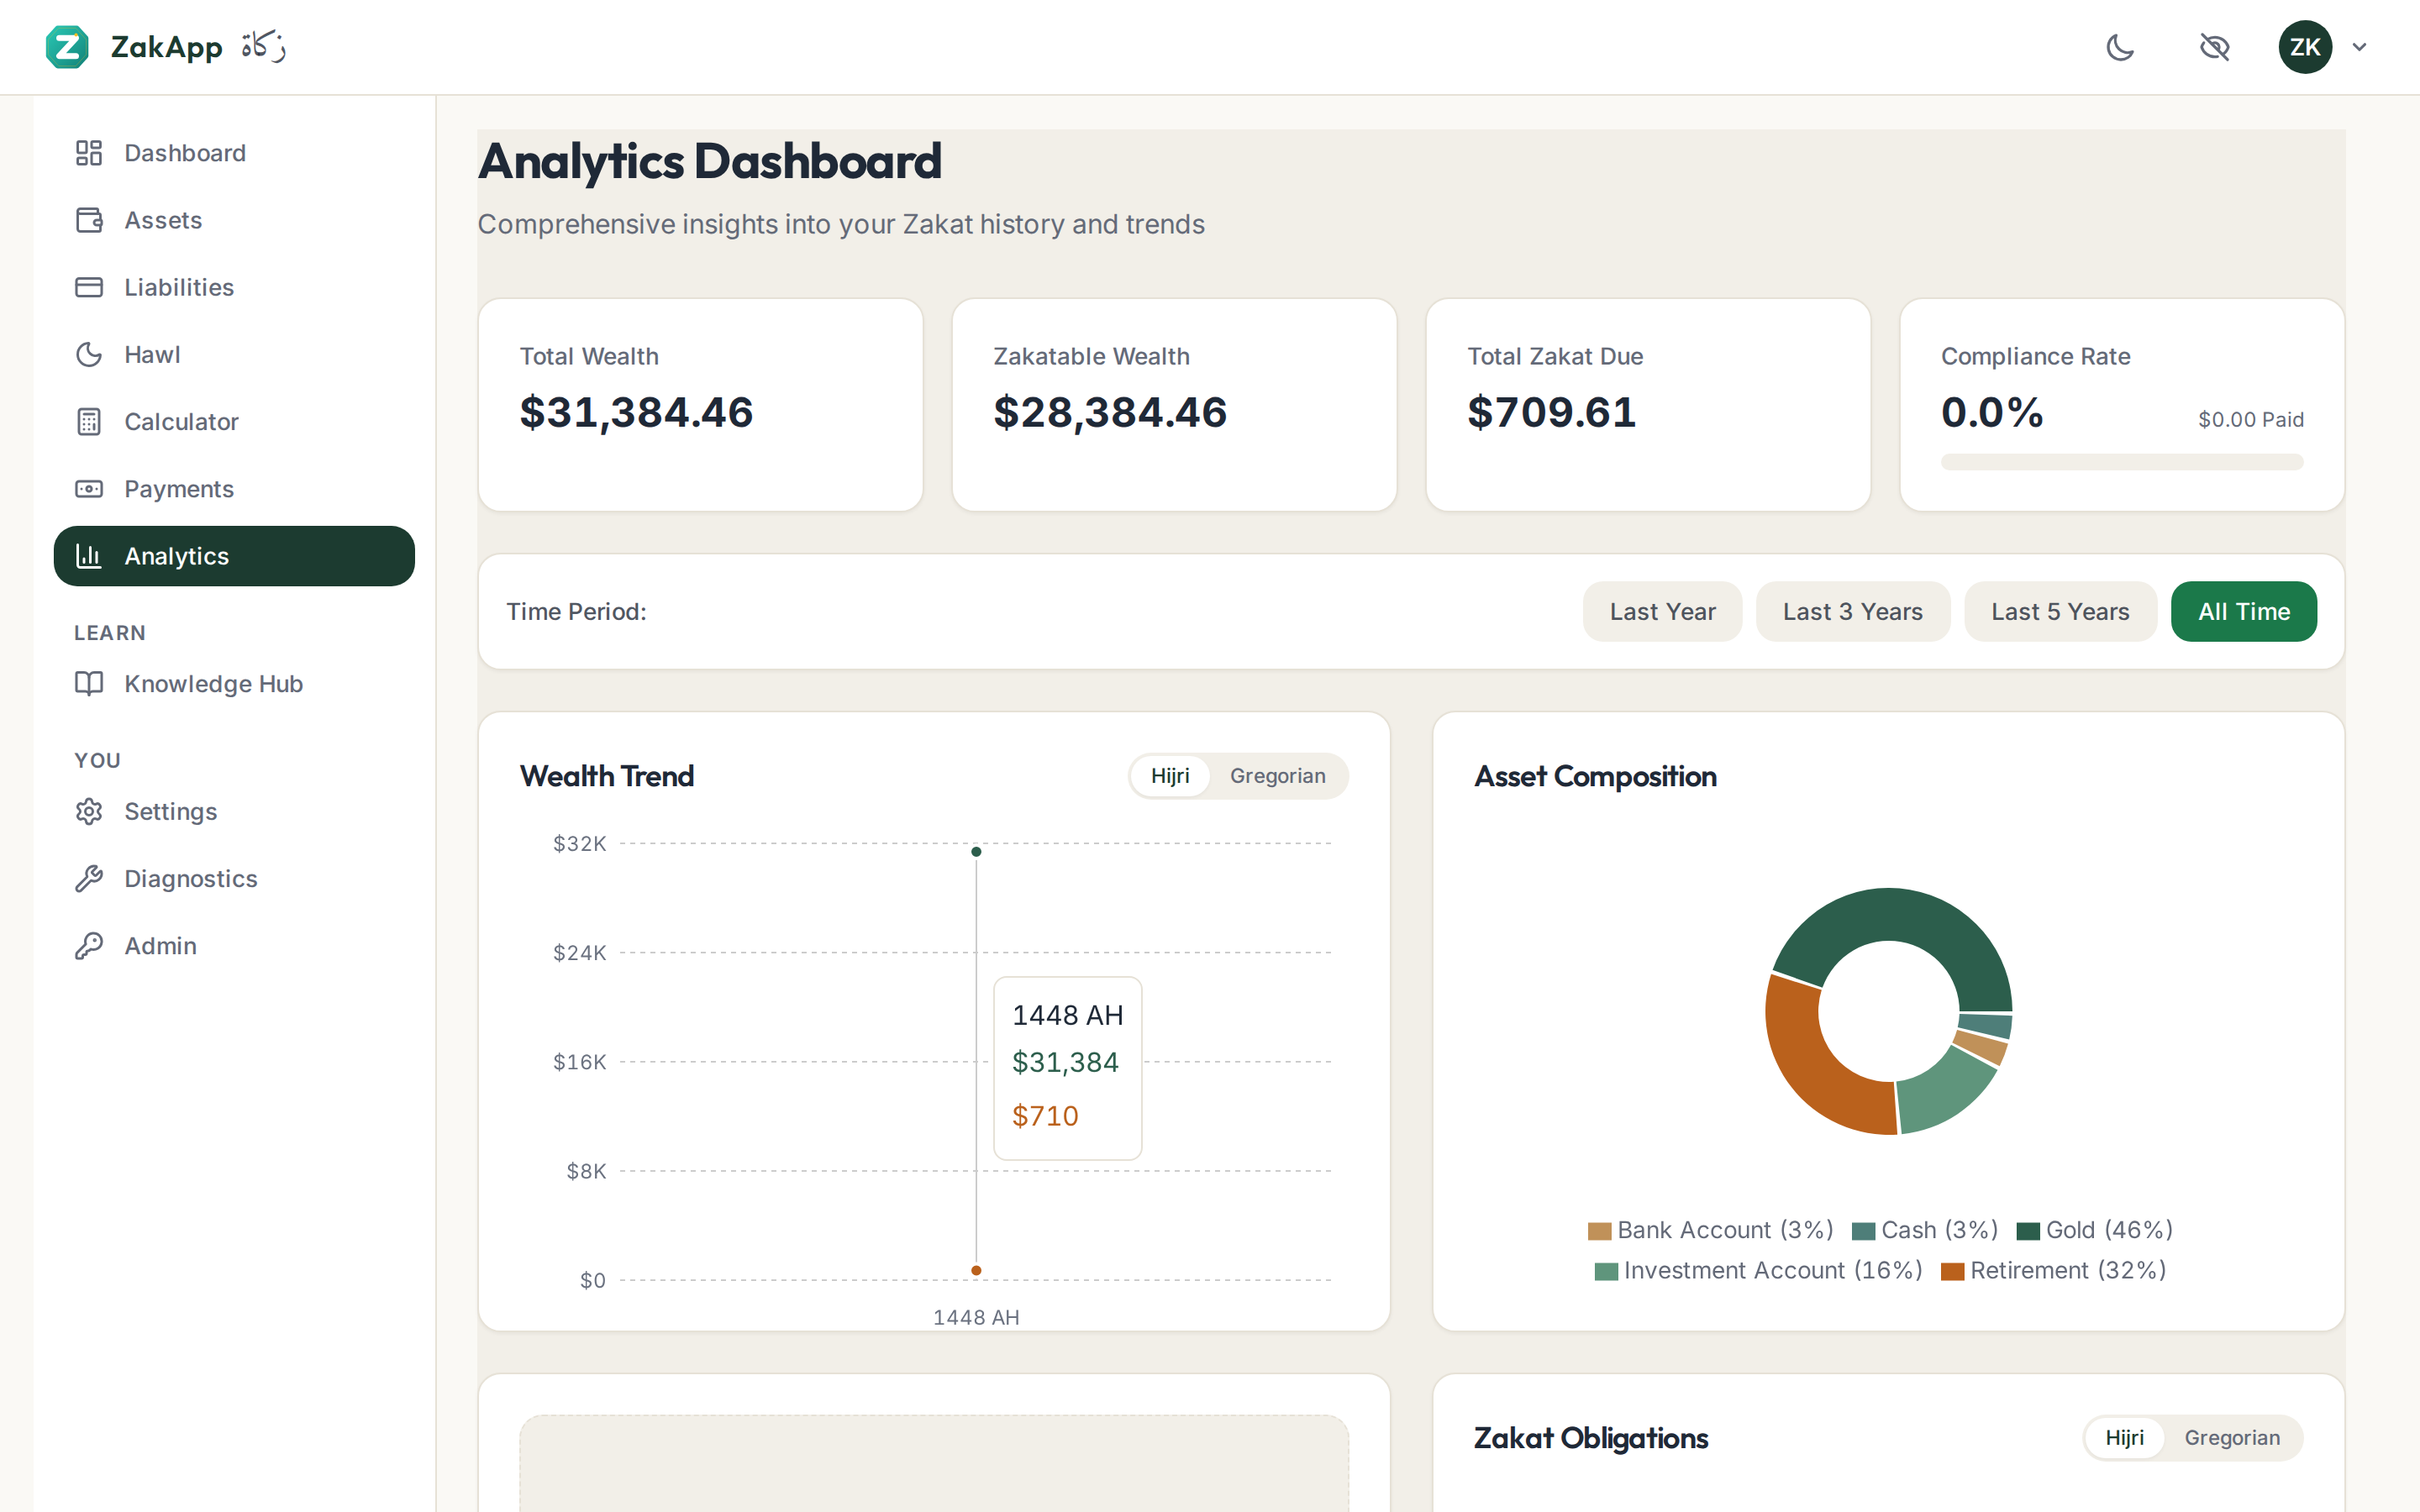The image size is (2420, 1512).
Task: Click the Hawl moon icon in sidebar
Action: point(89,354)
